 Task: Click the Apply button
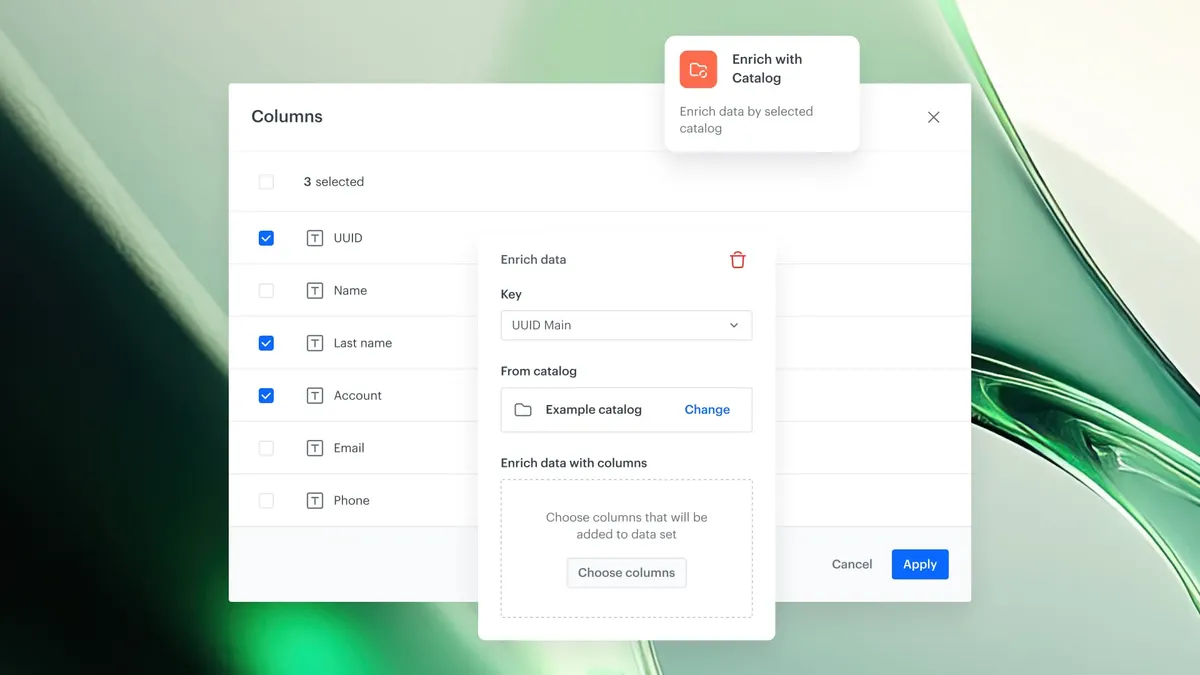pyautogui.click(x=919, y=563)
